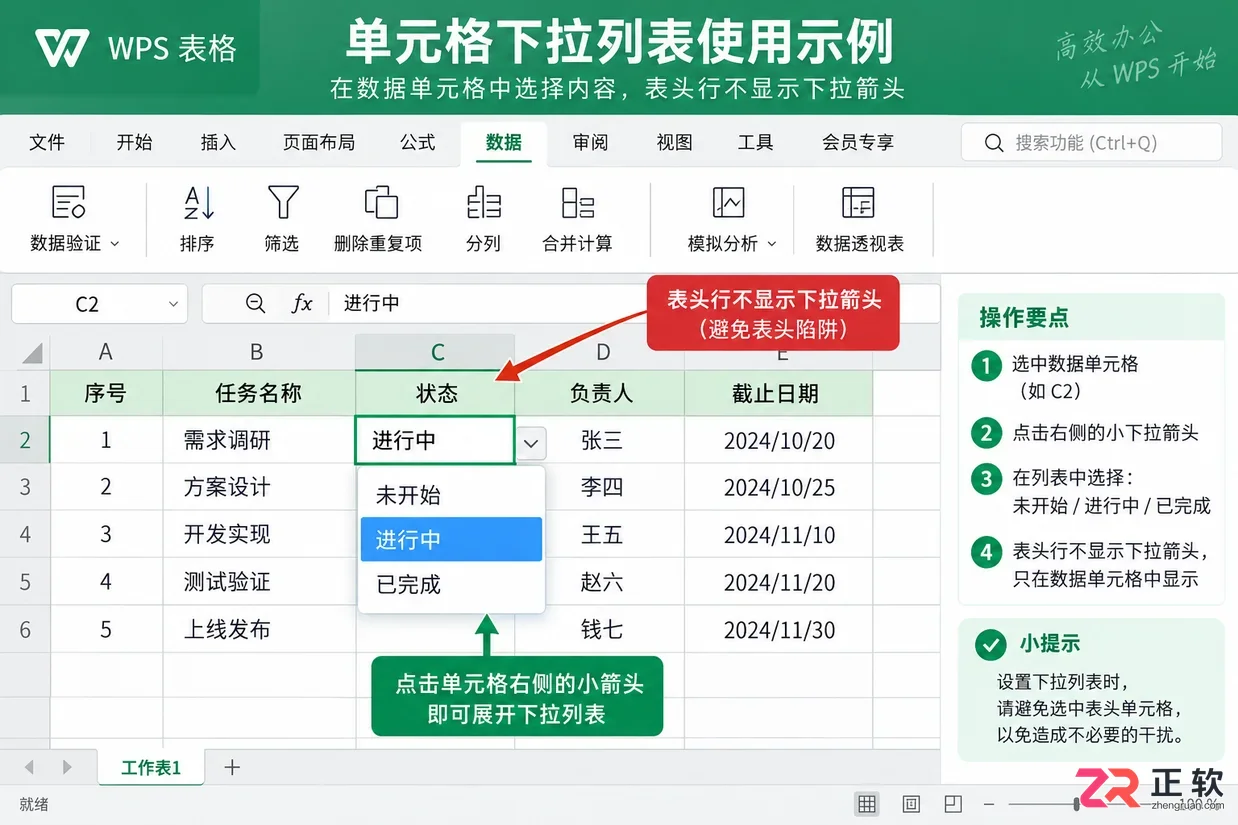Add a new sheet with plus button
Screen dimensions: 1238x825
pyautogui.click(x=232, y=767)
